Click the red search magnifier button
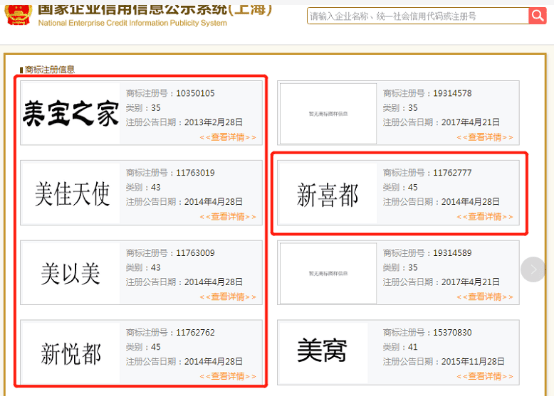 coord(537,16)
